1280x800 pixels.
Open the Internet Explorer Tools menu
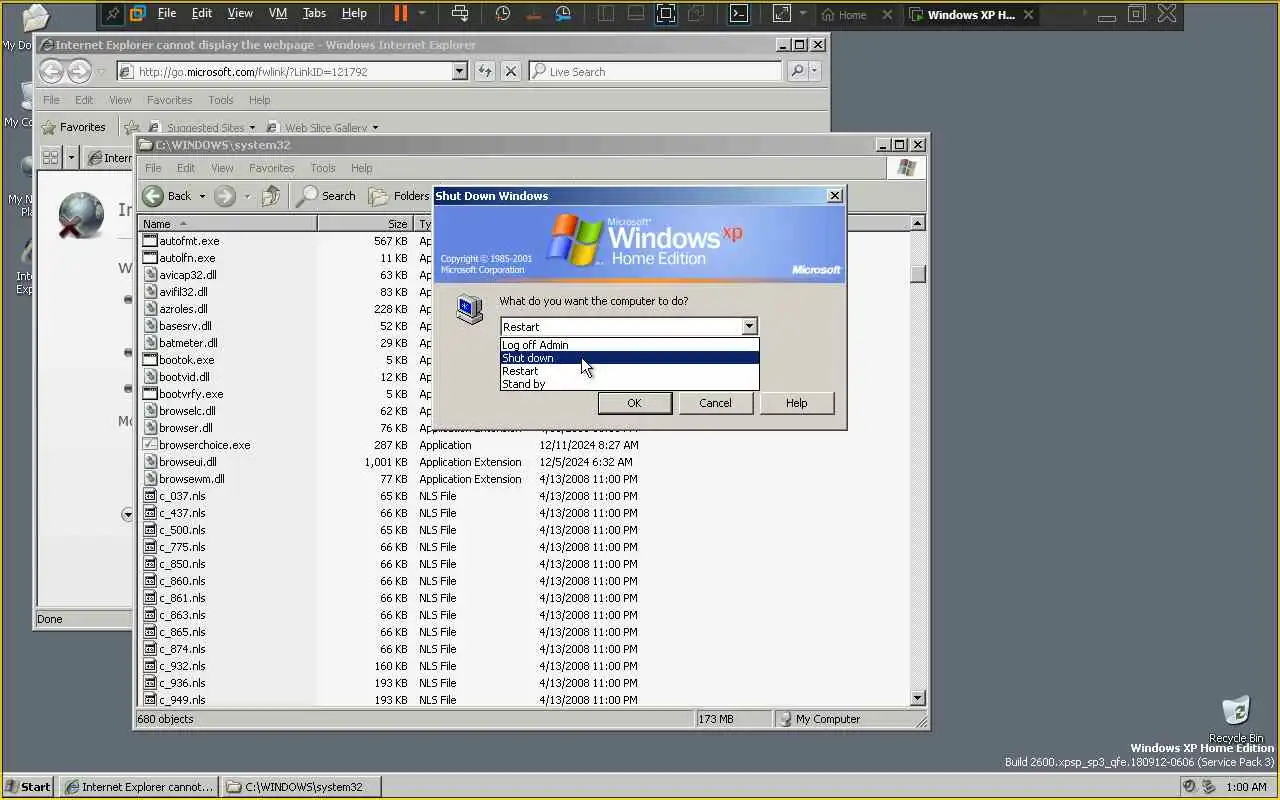(221, 100)
